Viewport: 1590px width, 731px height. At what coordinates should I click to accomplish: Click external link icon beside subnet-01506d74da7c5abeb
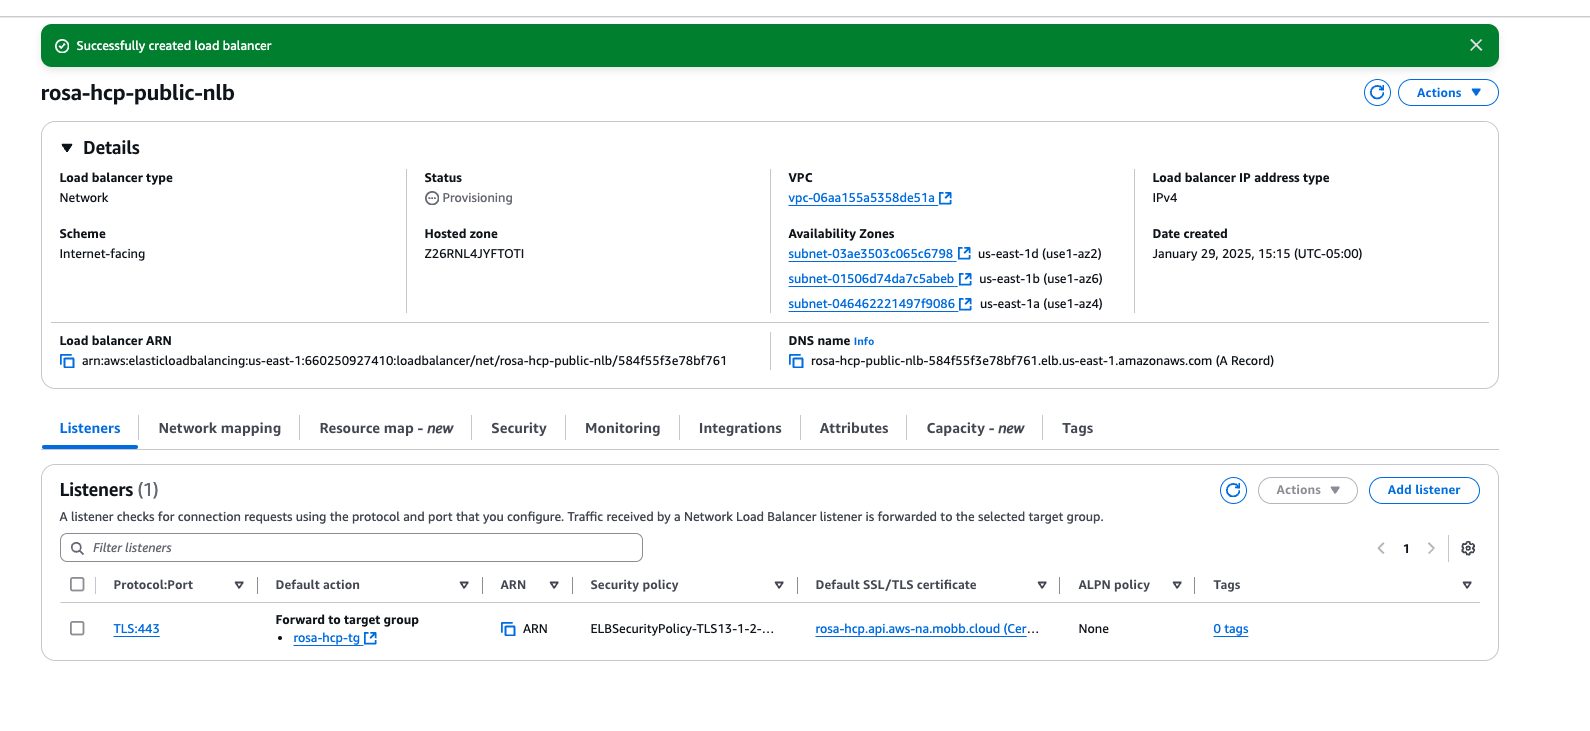tap(965, 279)
